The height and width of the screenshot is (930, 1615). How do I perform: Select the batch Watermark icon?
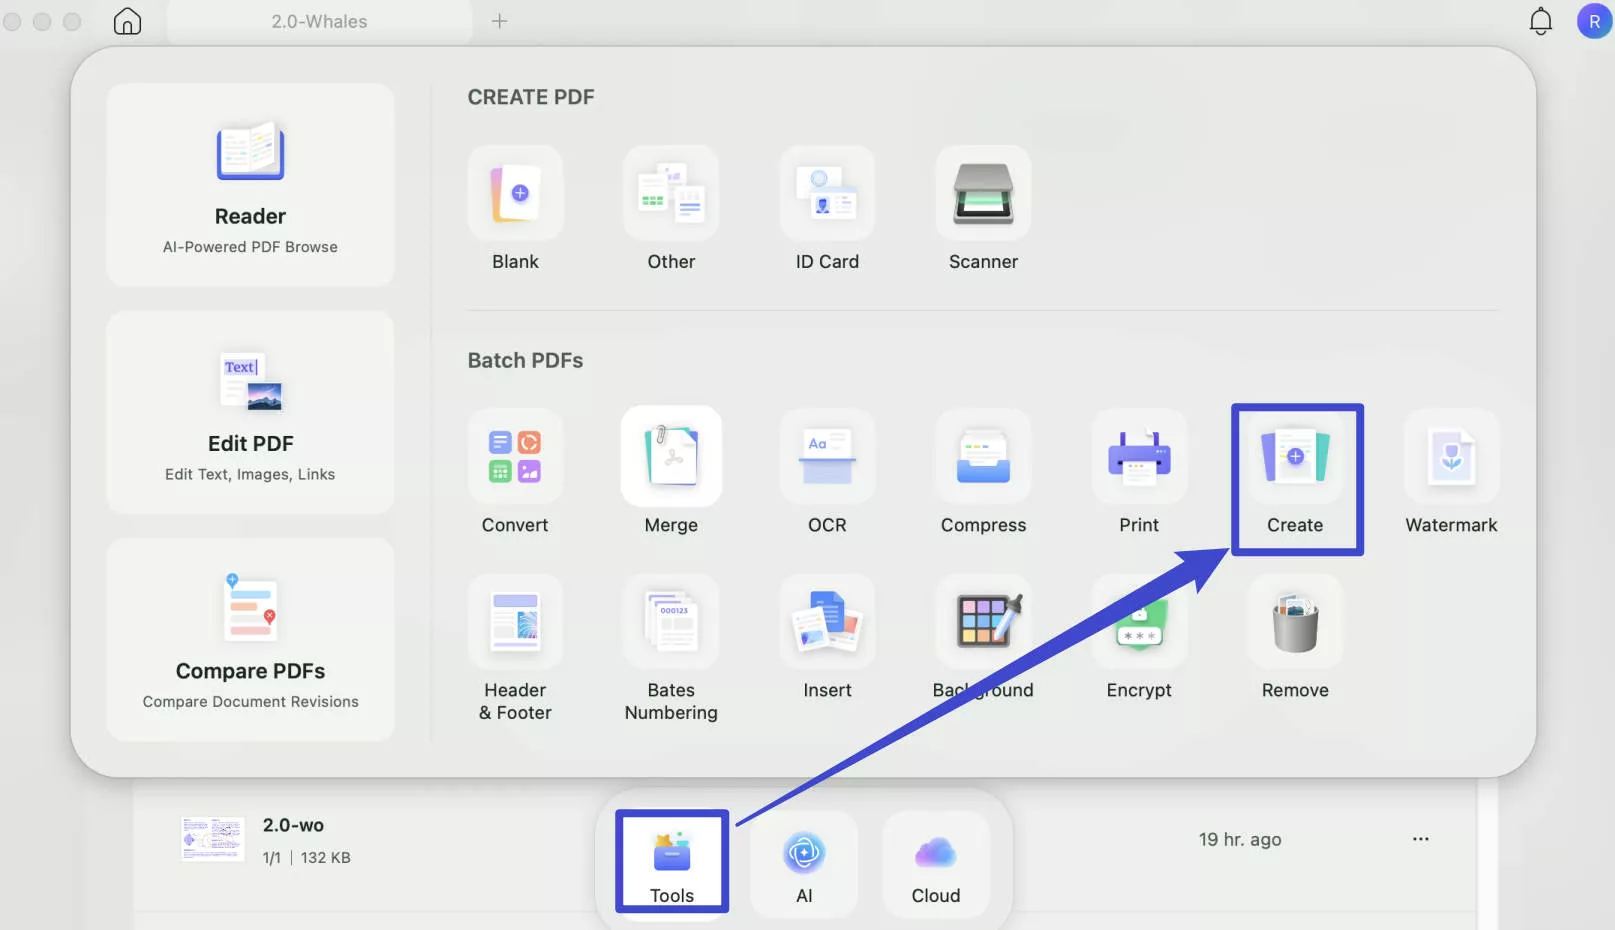tap(1451, 457)
